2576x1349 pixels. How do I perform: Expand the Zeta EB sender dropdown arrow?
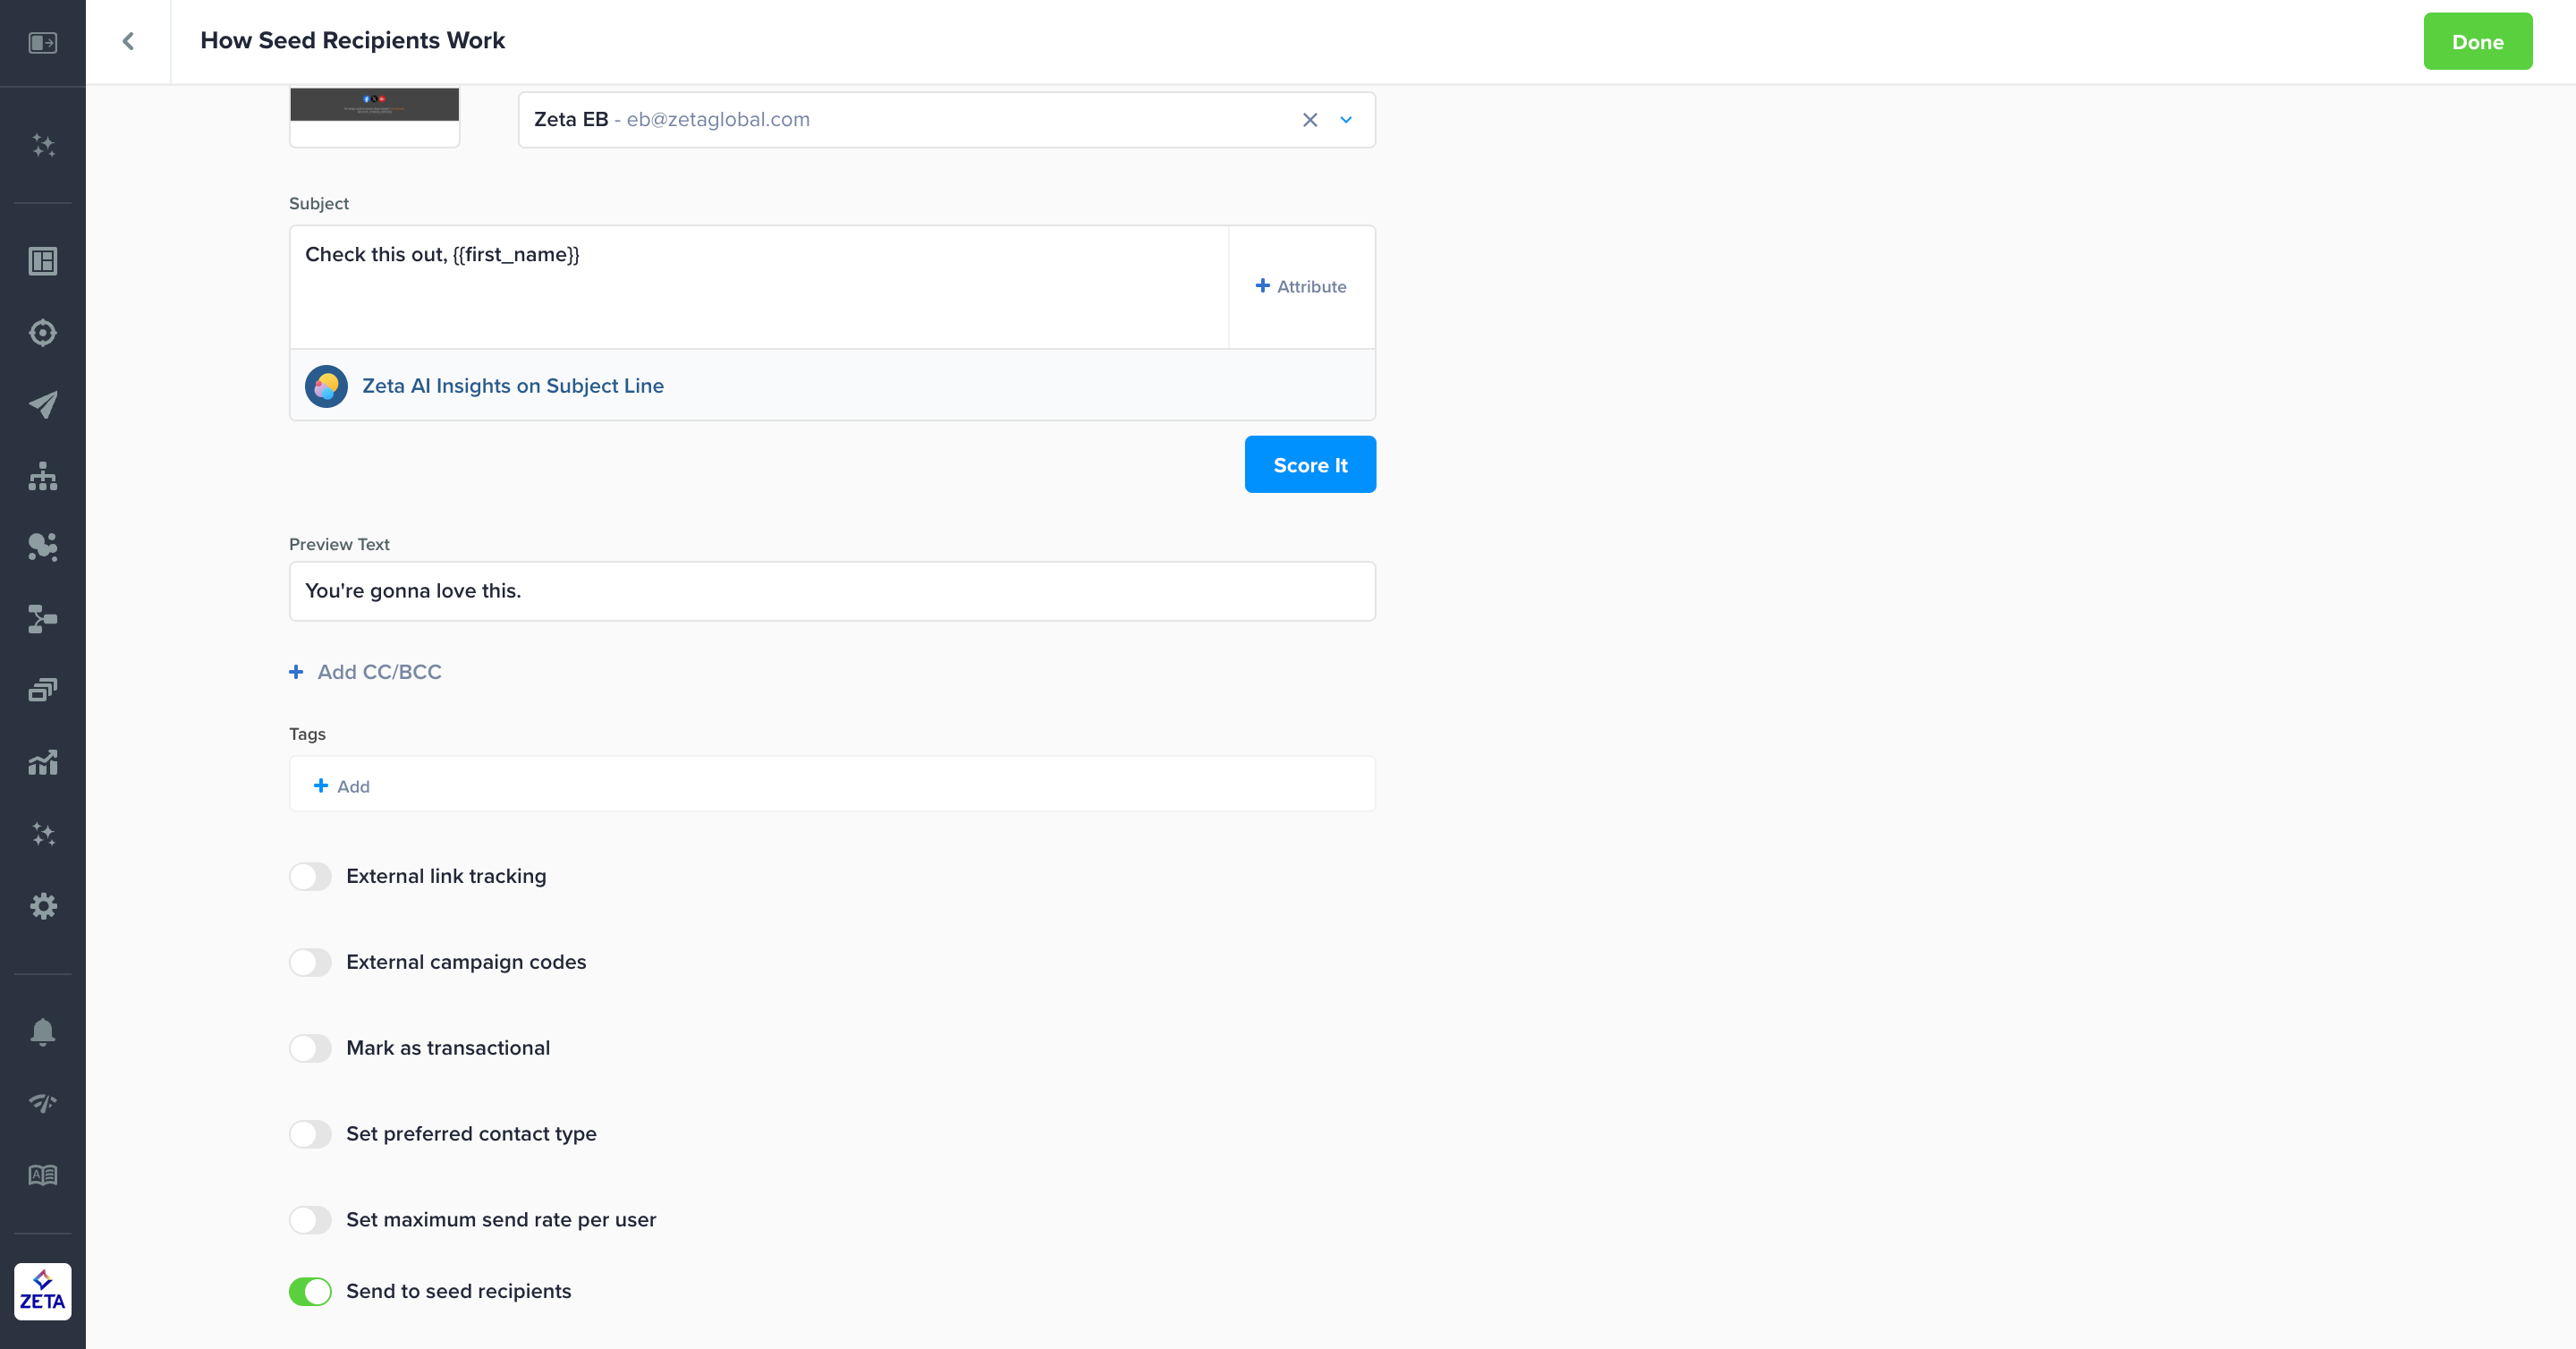click(1346, 120)
